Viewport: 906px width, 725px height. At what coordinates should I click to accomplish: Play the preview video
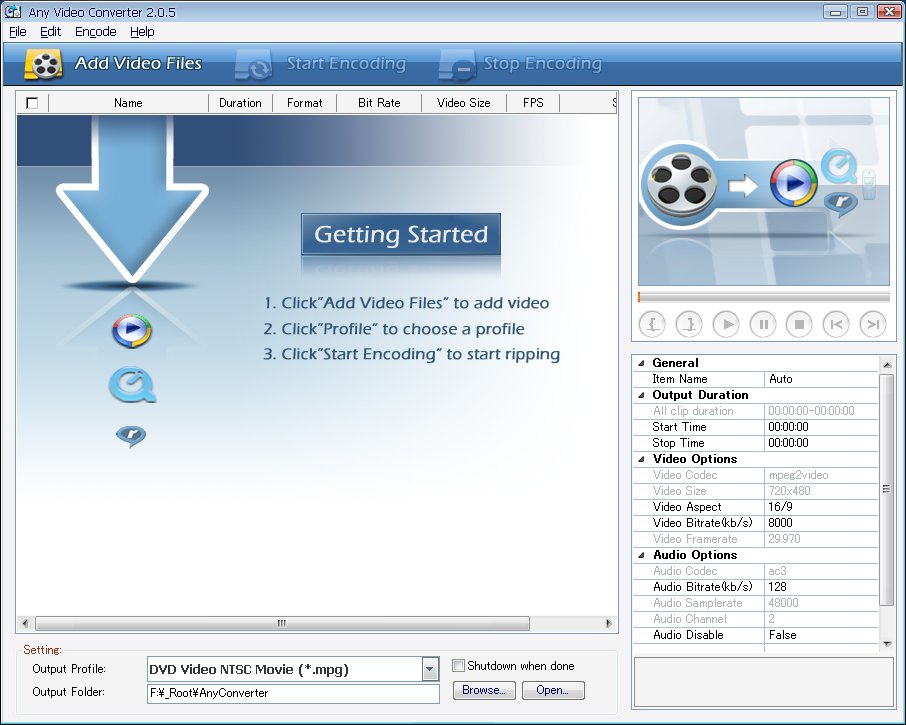726,324
